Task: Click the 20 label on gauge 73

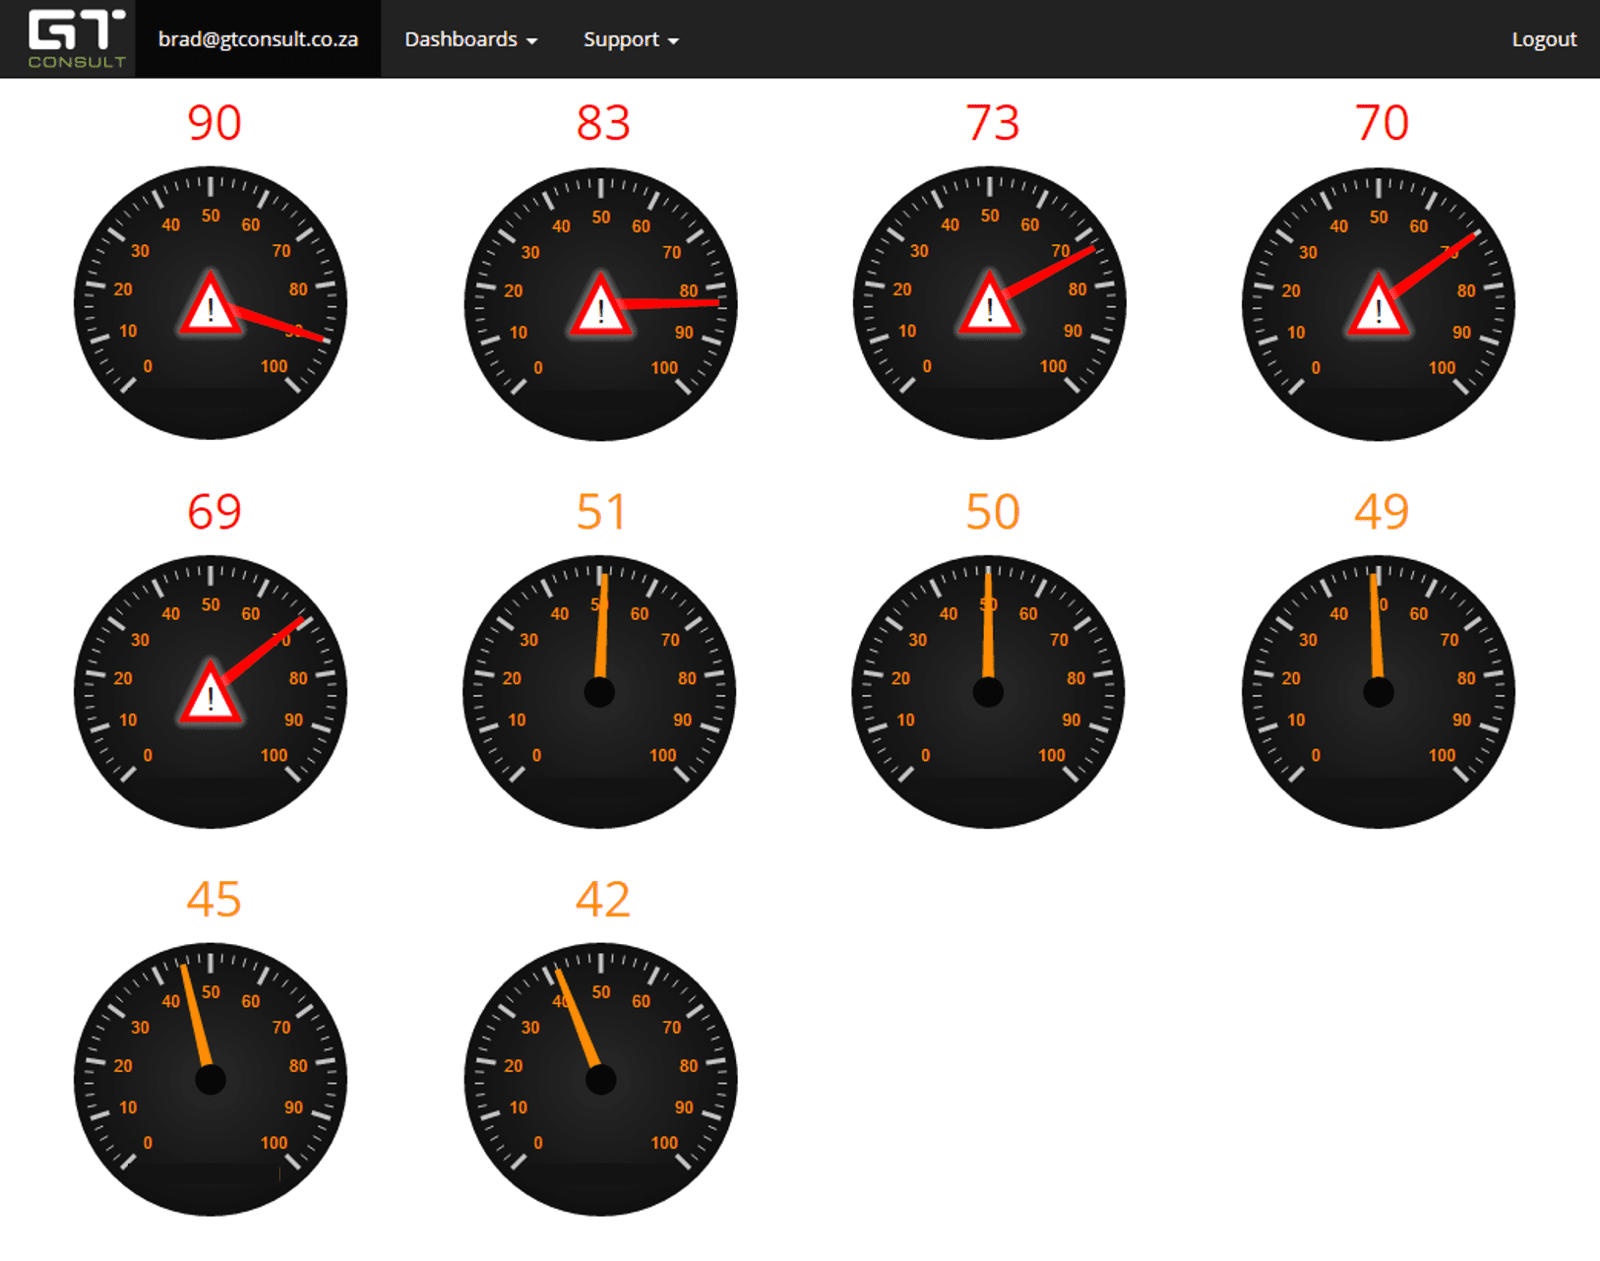Action: 901,290
